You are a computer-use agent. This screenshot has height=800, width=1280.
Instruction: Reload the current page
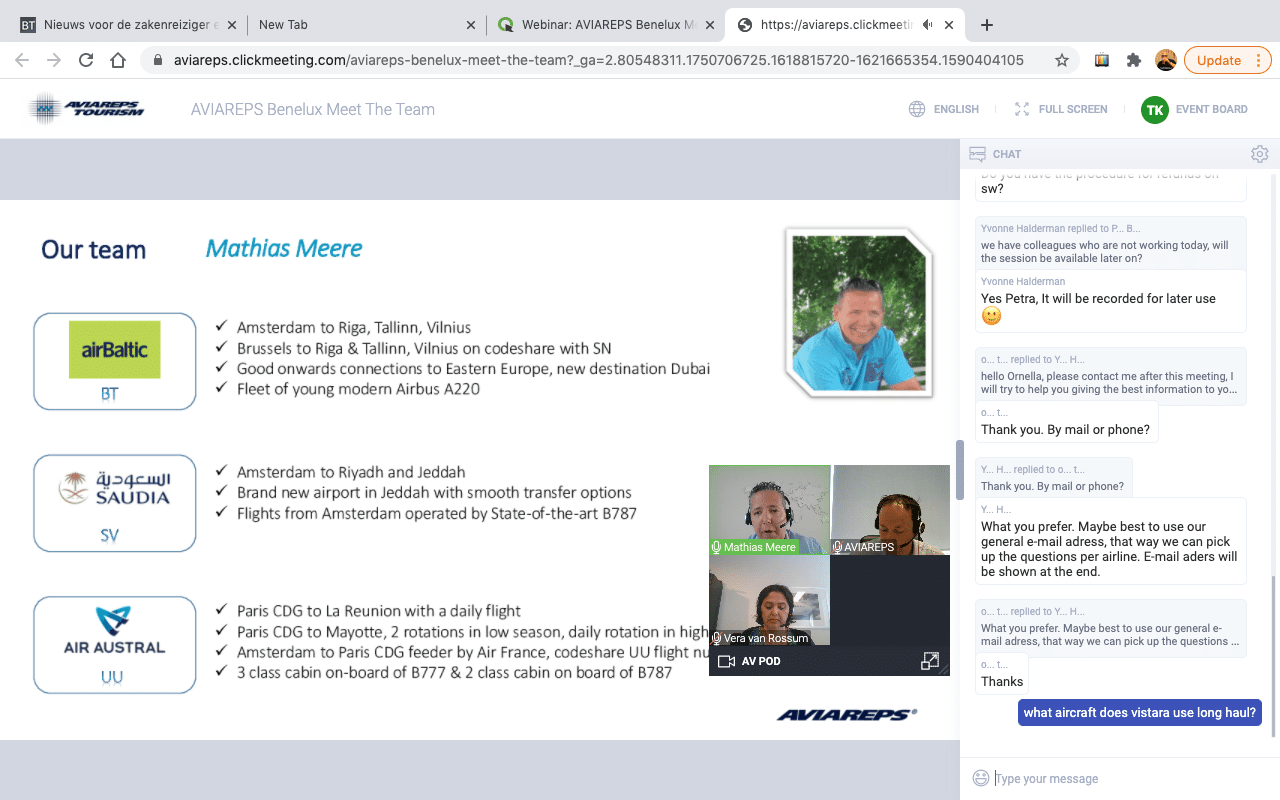pyautogui.click(x=86, y=60)
